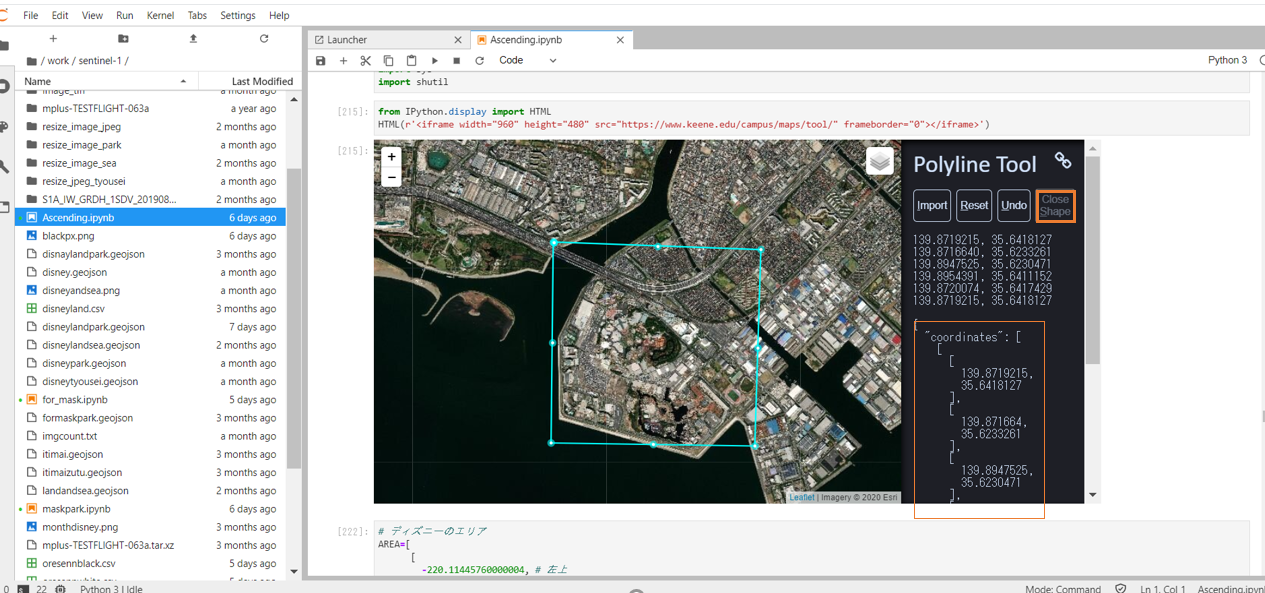Select the itimaizutu.geojson file
Image resolution: width=1265 pixels, height=593 pixels.
(x=150, y=472)
